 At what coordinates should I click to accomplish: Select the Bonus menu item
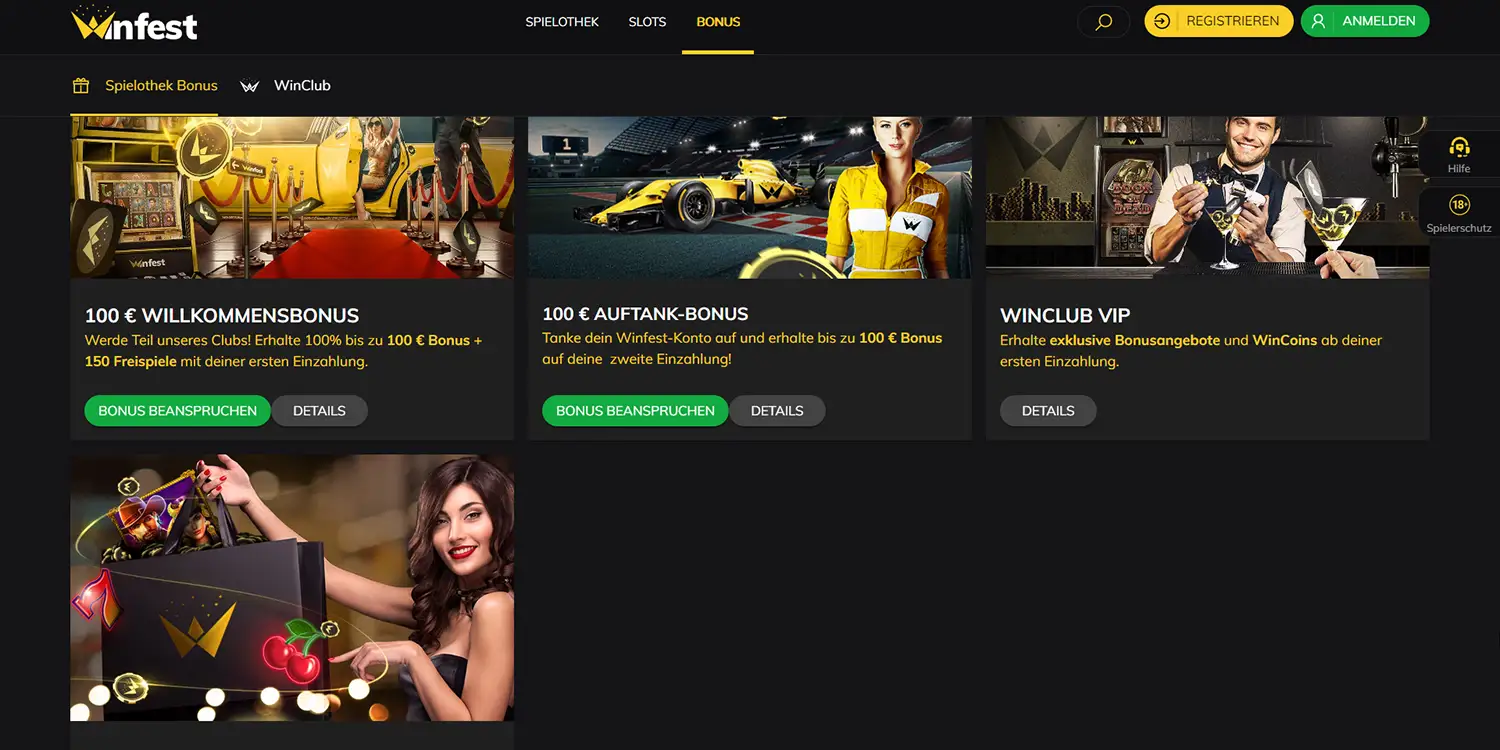[718, 22]
